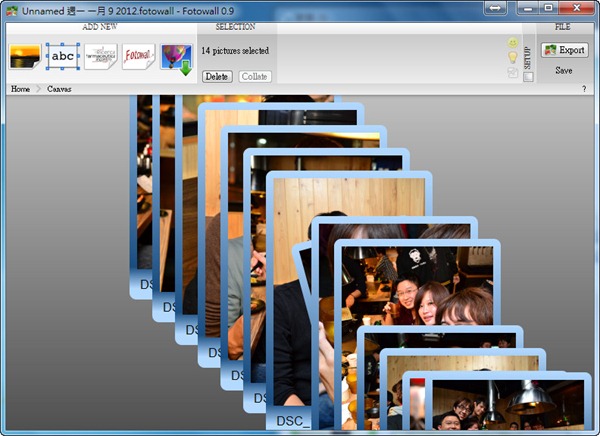Viewport: 600px width, 436px height.
Task: Click Save in the File section
Action: click(x=564, y=71)
